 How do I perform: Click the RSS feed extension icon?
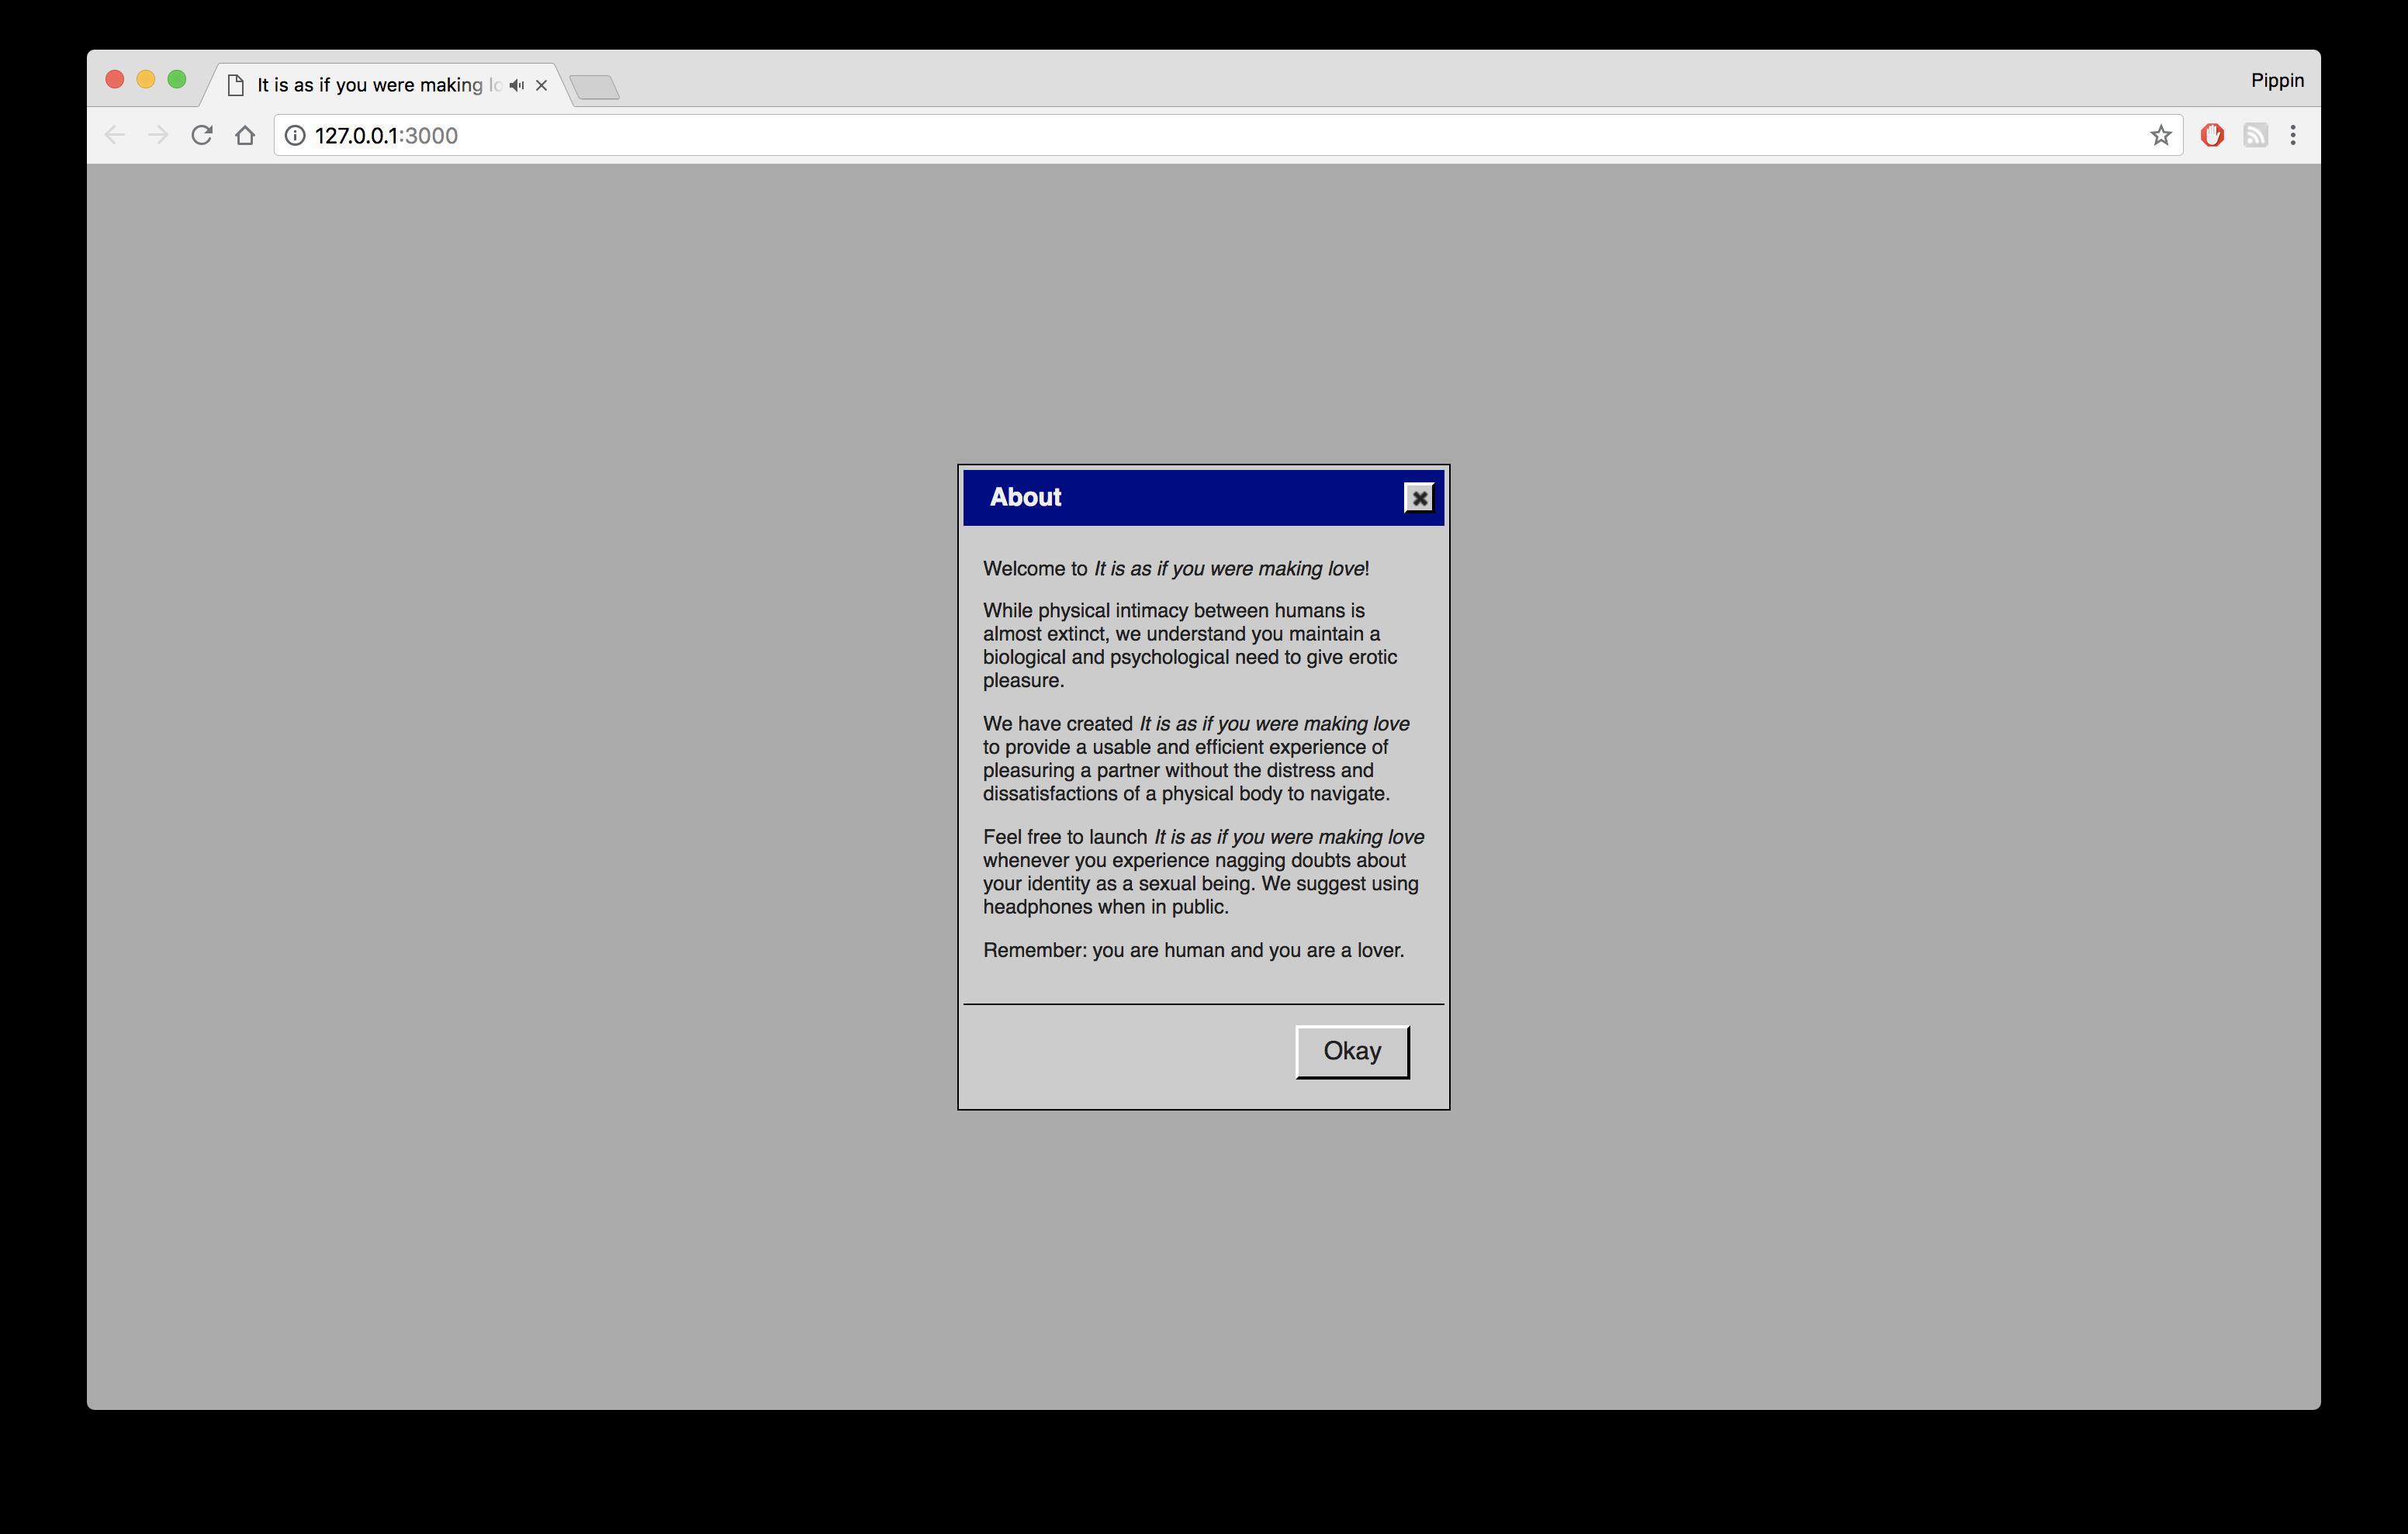pos(2255,135)
